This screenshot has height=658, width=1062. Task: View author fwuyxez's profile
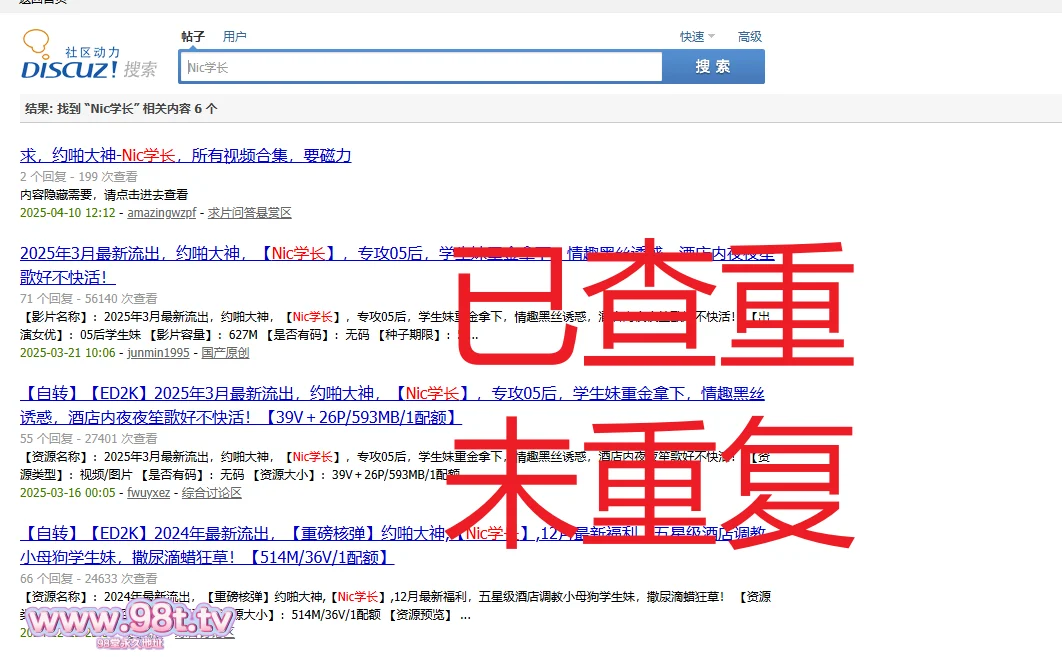[150, 493]
